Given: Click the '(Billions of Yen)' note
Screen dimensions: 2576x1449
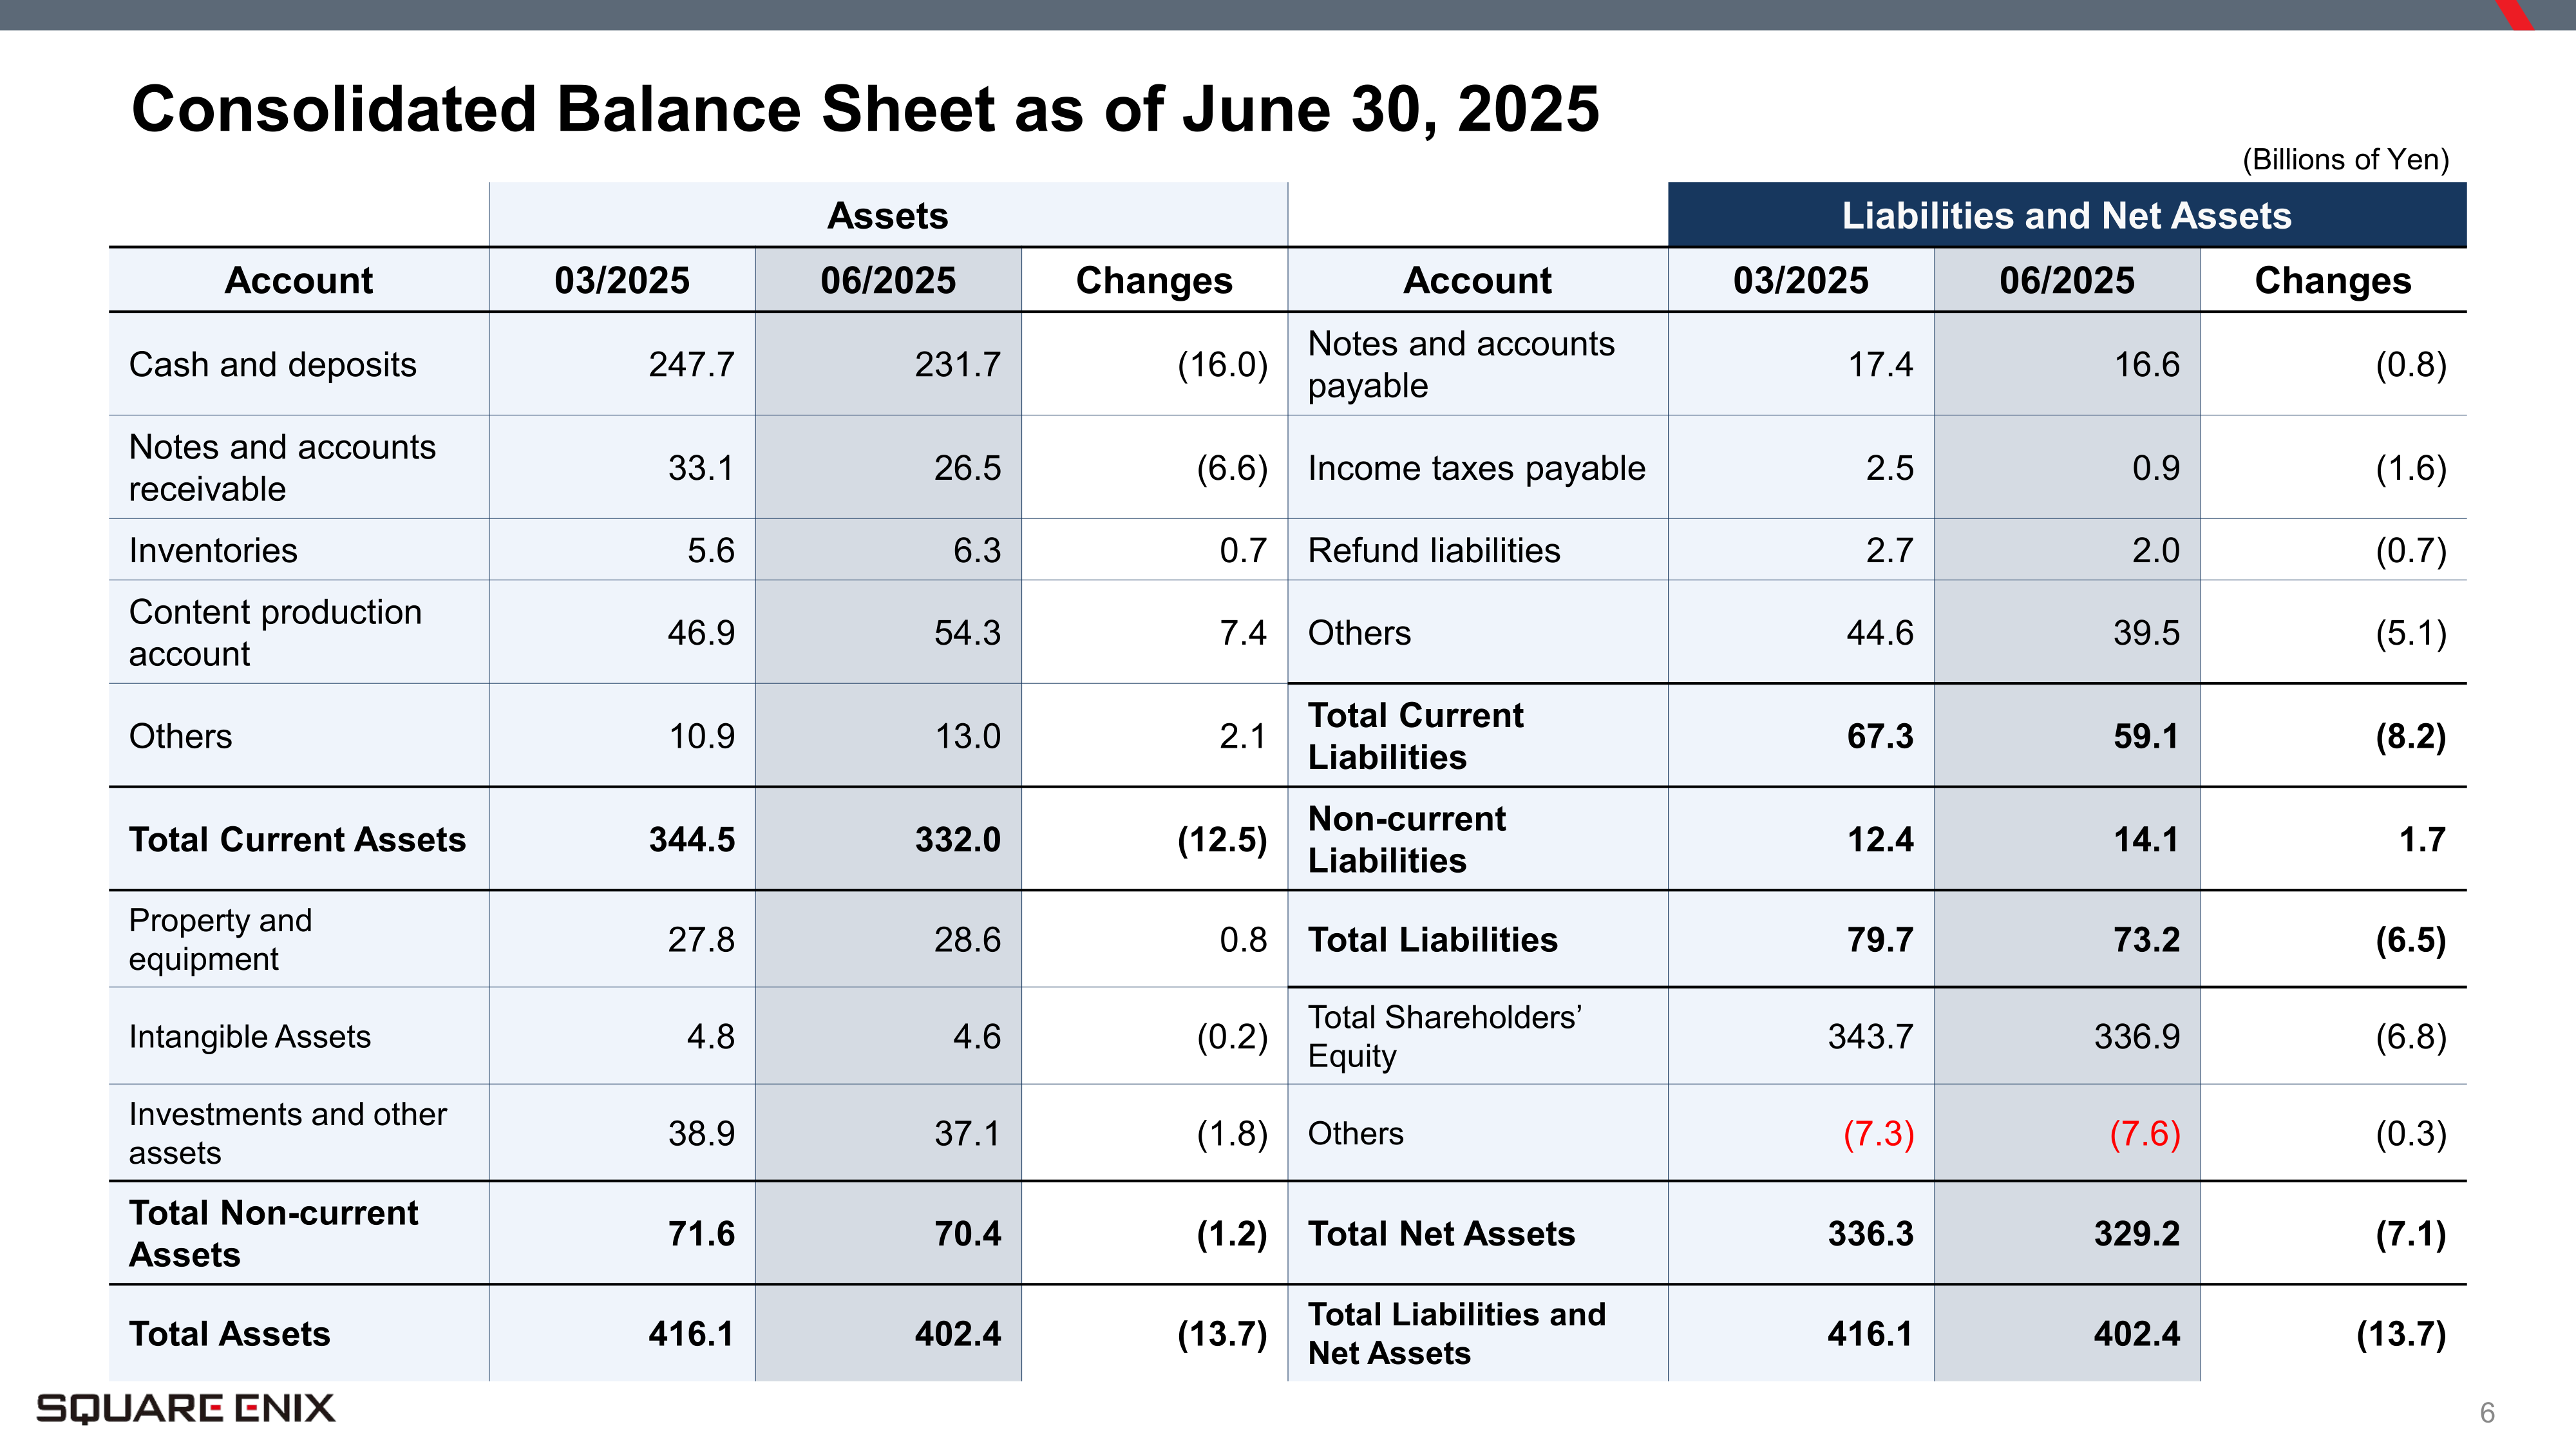Looking at the screenshot, I should [x=2345, y=159].
